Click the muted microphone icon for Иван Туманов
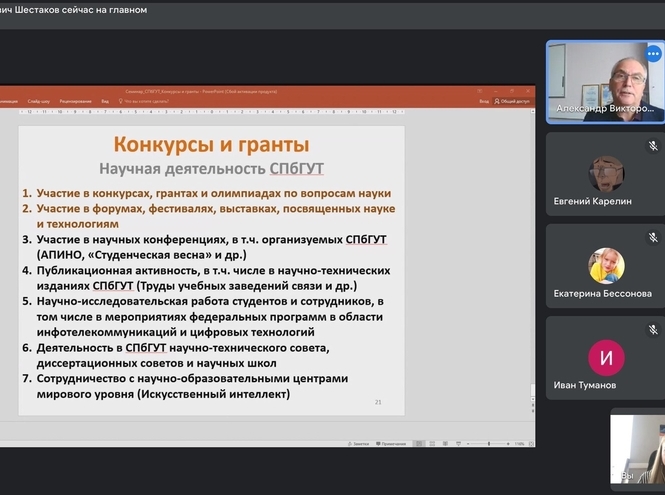 coord(653,330)
